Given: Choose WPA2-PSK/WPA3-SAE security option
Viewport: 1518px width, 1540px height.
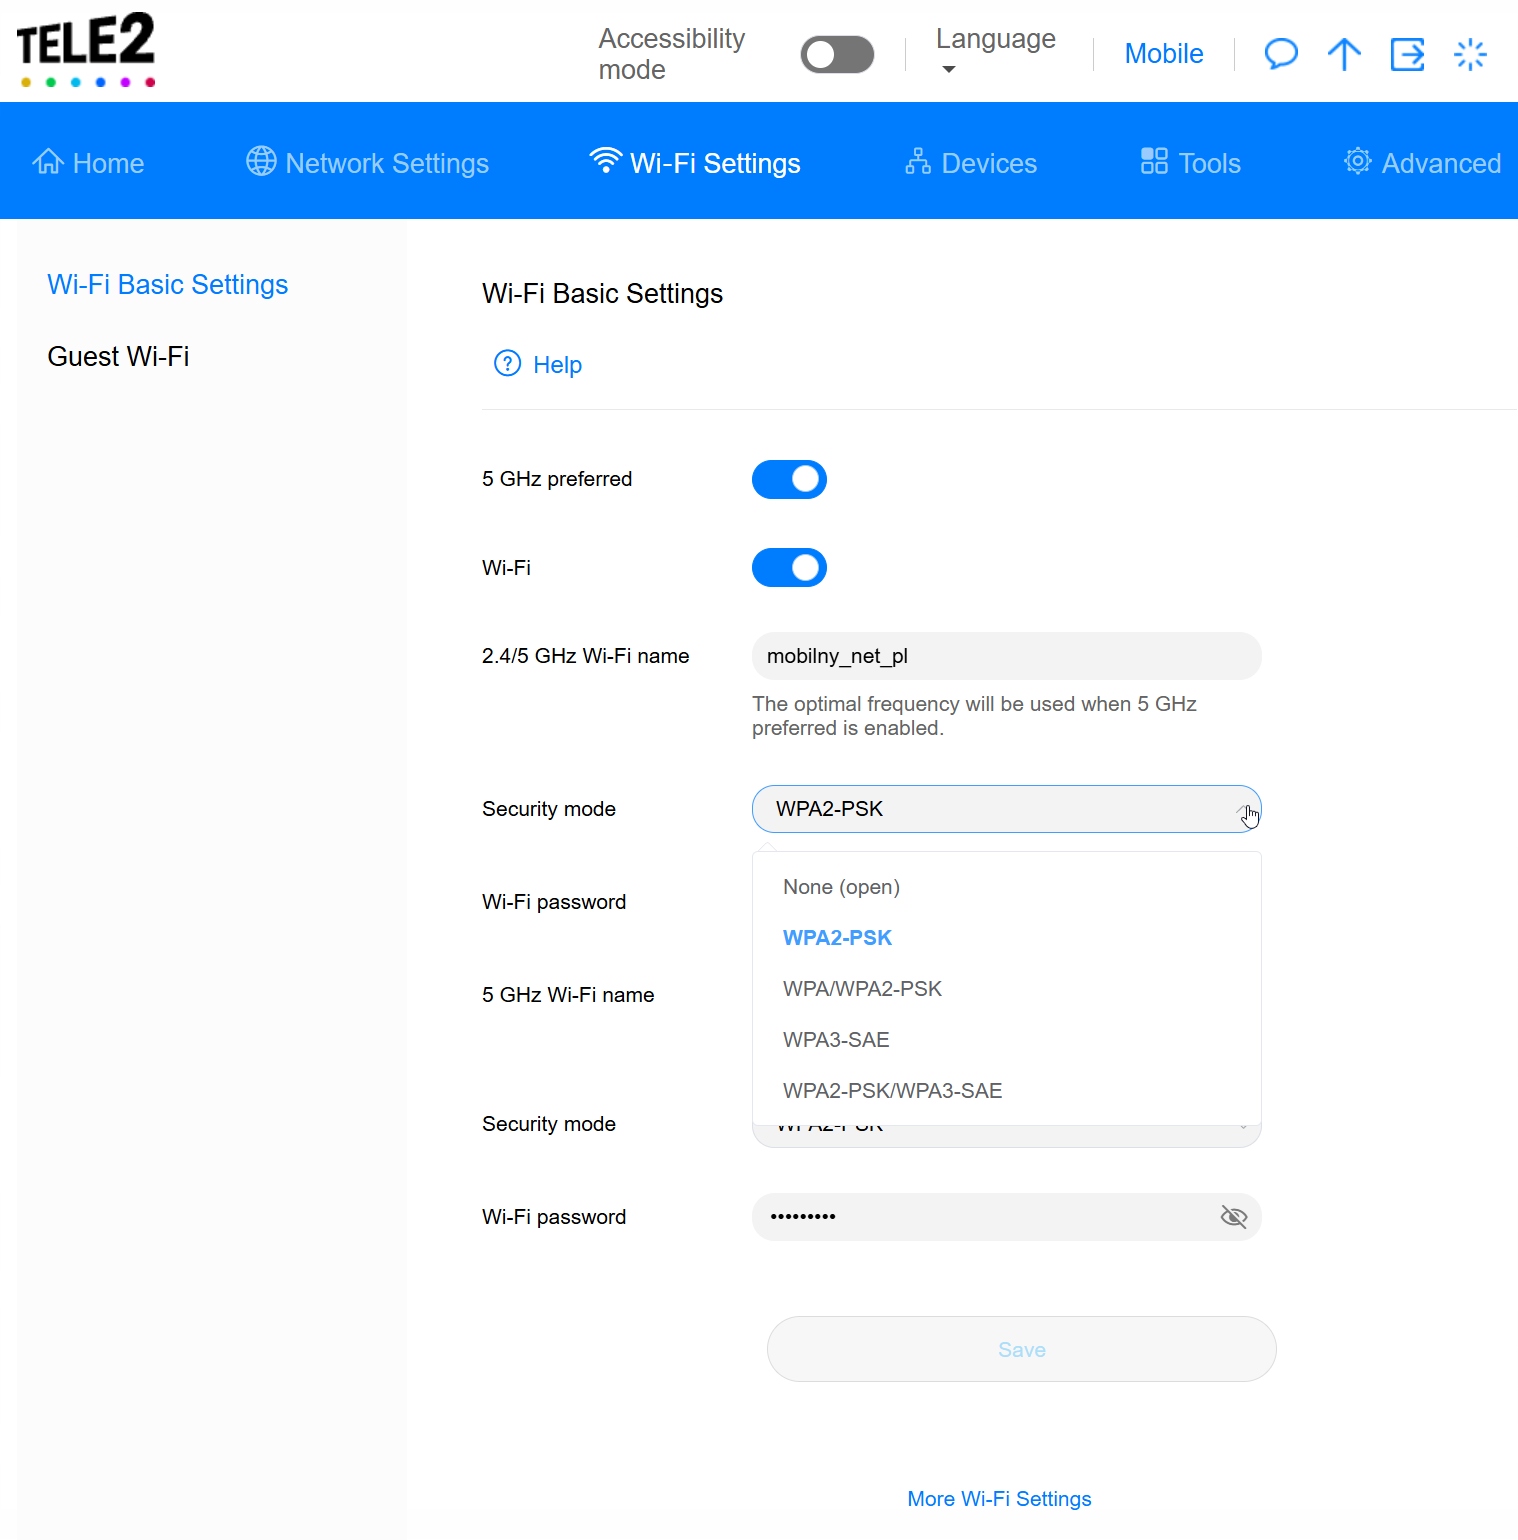Looking at the screenshot, I should (x=892, y=1091).
